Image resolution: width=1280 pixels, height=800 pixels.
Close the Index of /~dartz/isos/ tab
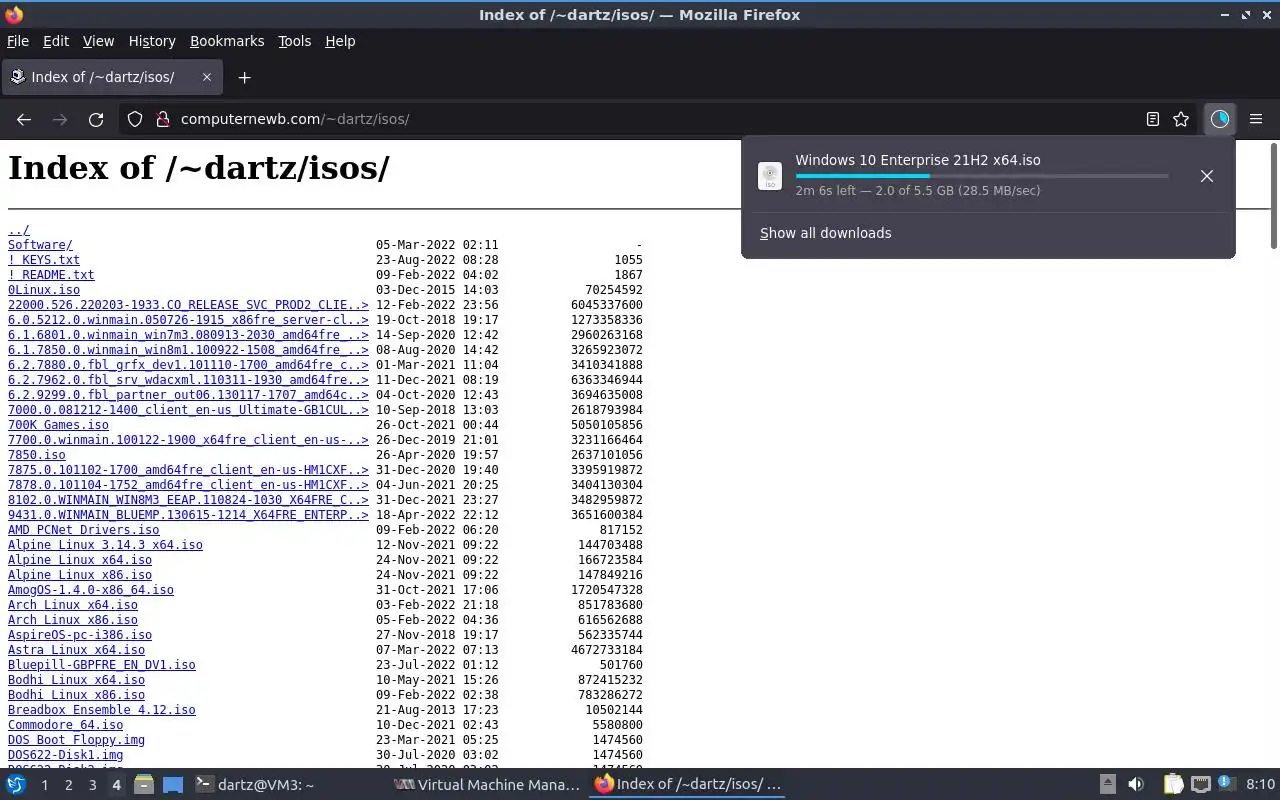coord(207,77)
